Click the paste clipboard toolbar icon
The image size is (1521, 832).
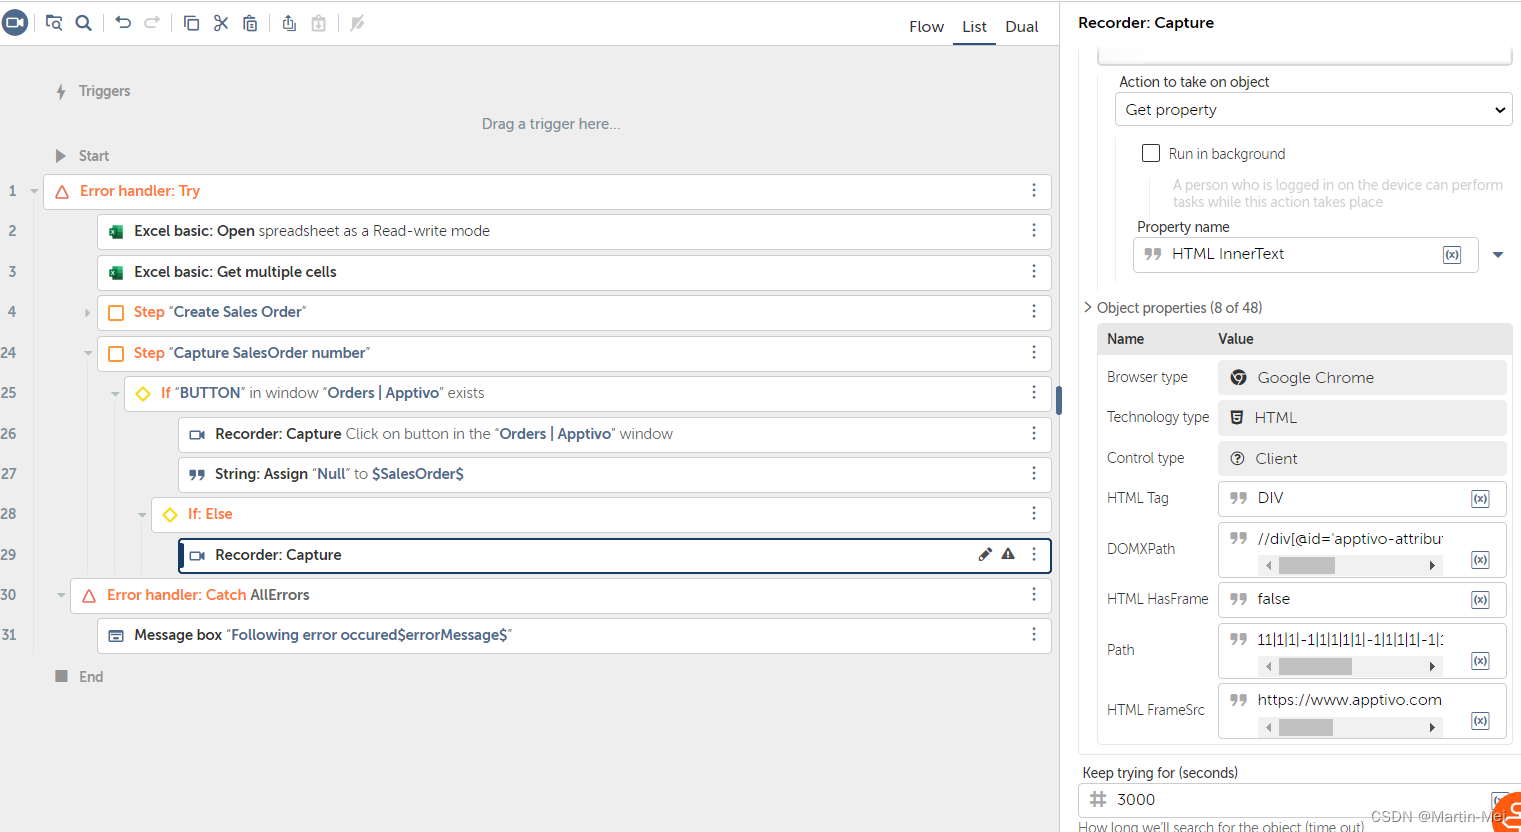[250, 23]
